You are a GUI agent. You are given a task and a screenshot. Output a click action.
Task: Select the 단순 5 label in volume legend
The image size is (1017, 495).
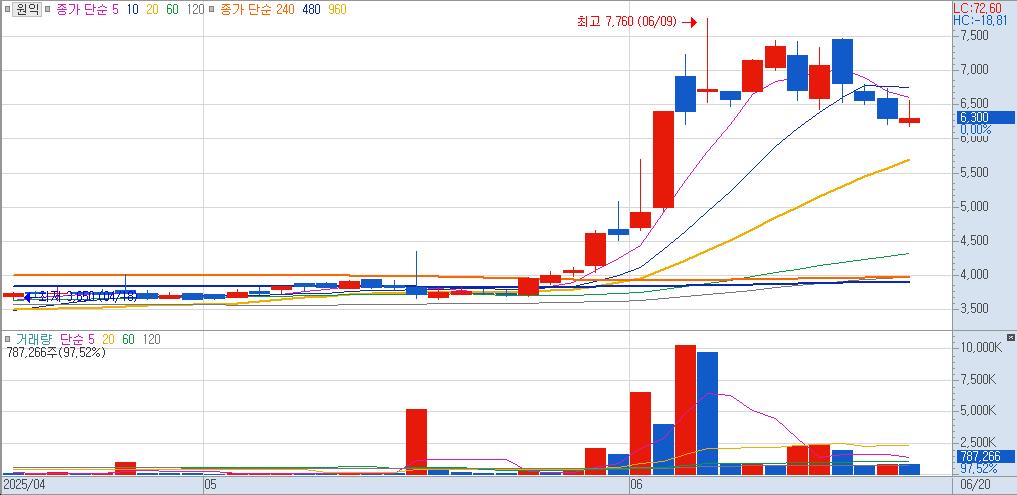click(x=77, y=339)
